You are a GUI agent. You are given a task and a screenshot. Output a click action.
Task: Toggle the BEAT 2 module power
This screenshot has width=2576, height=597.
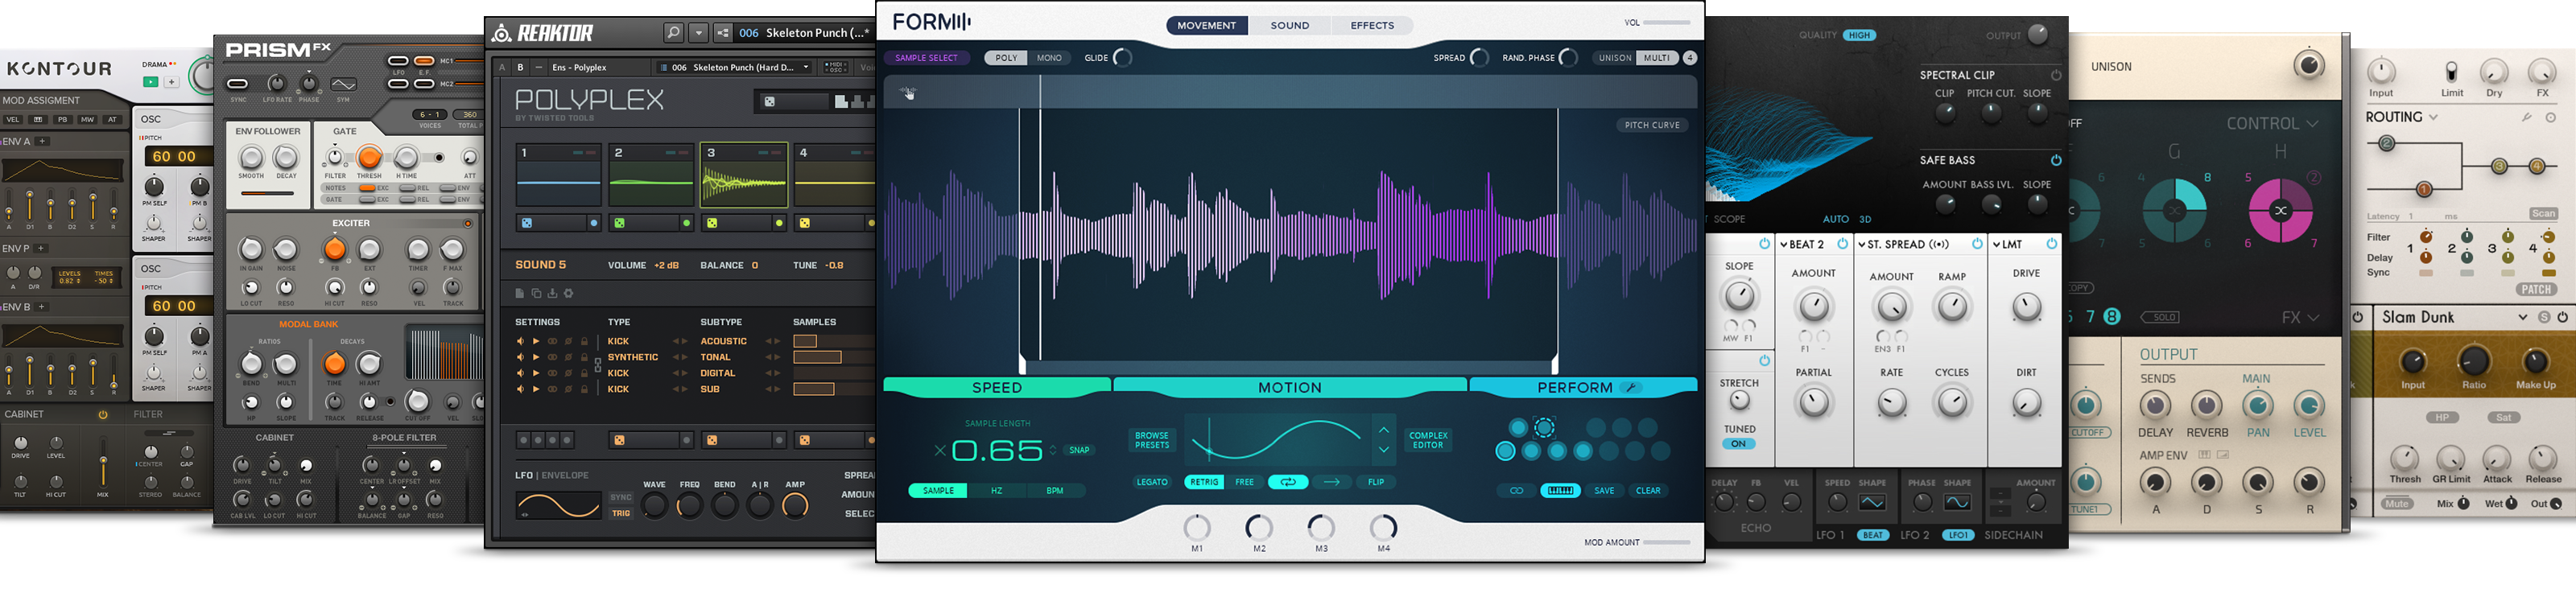coord(1842,244)
